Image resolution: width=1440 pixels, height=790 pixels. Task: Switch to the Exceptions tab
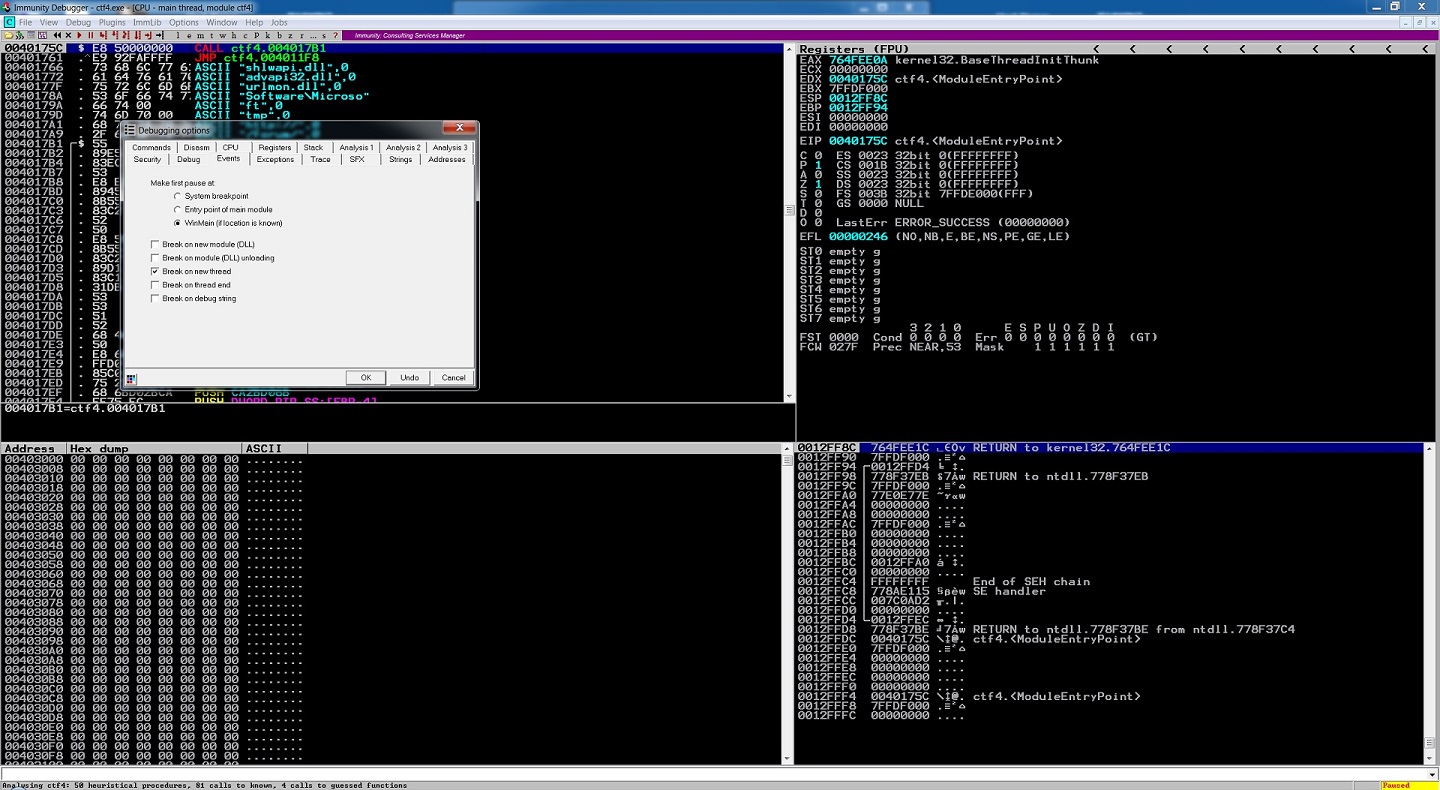(x=275, y=159)
